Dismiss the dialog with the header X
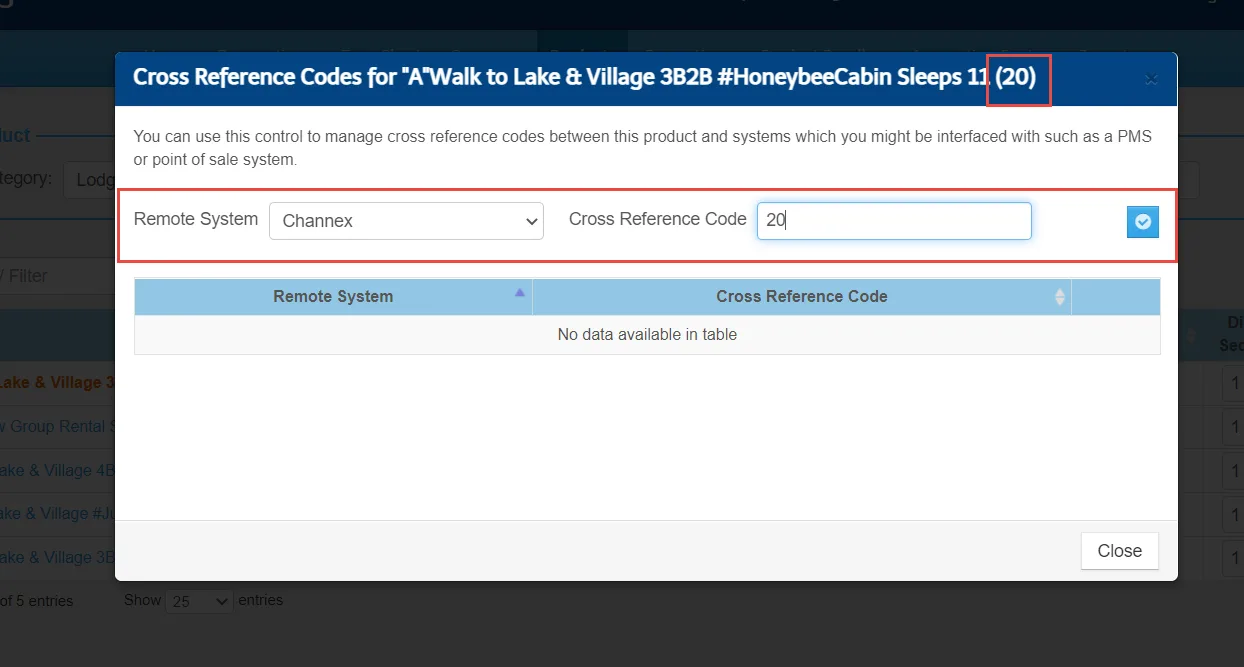This screenshot has width=1244, height=667. 1151,79
